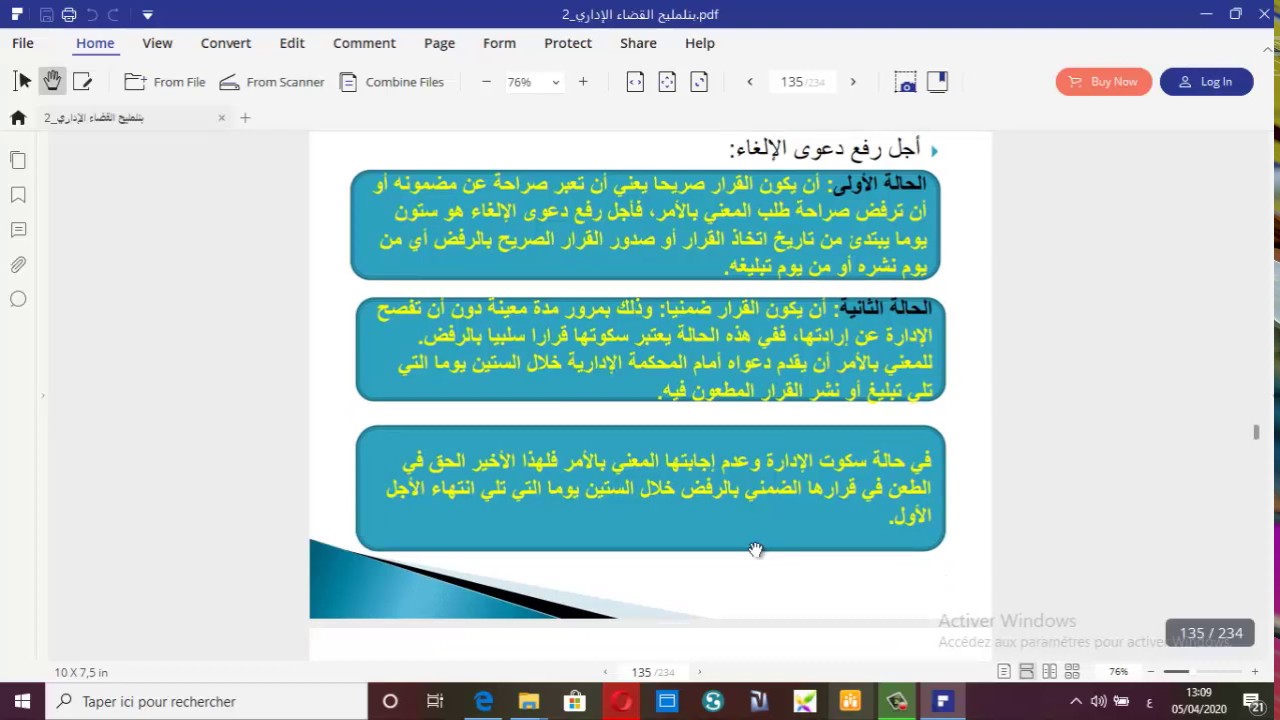Select two-page continuous view mode
Viewport: 1280px width, 720px height.
pyautogui.click(x=1072, y=672)
